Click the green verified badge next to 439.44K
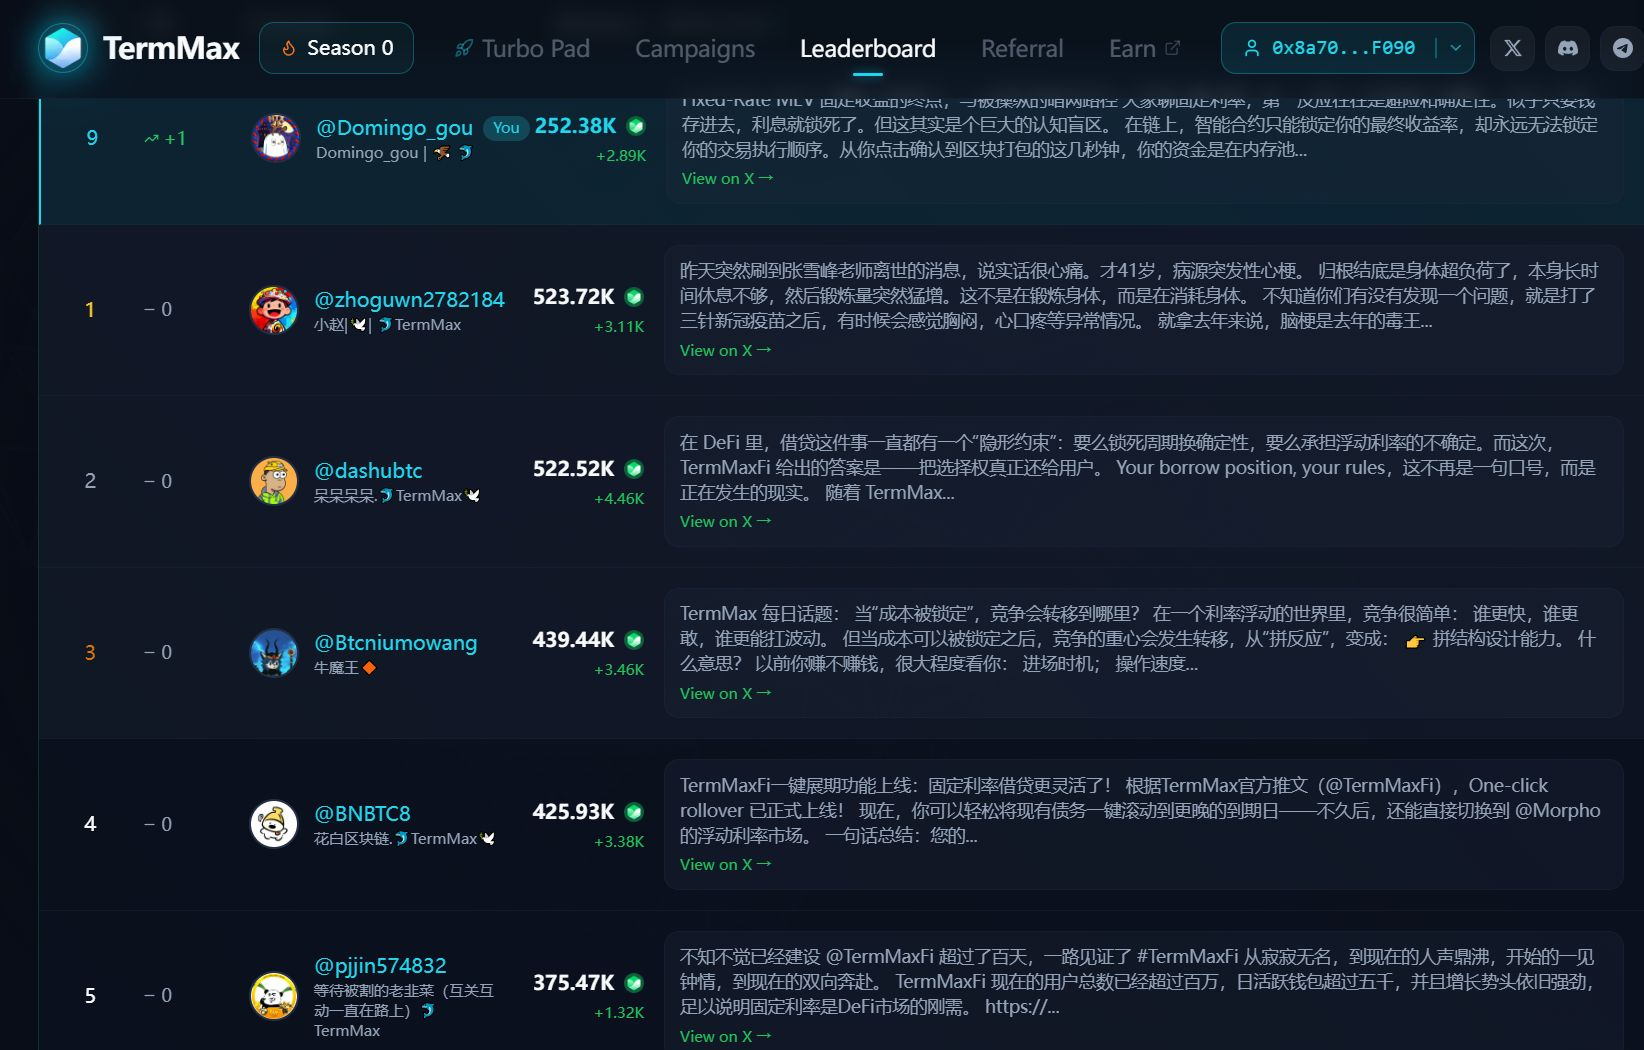Viewport: 1644px width, 1050px height. (x=633, y=639)
